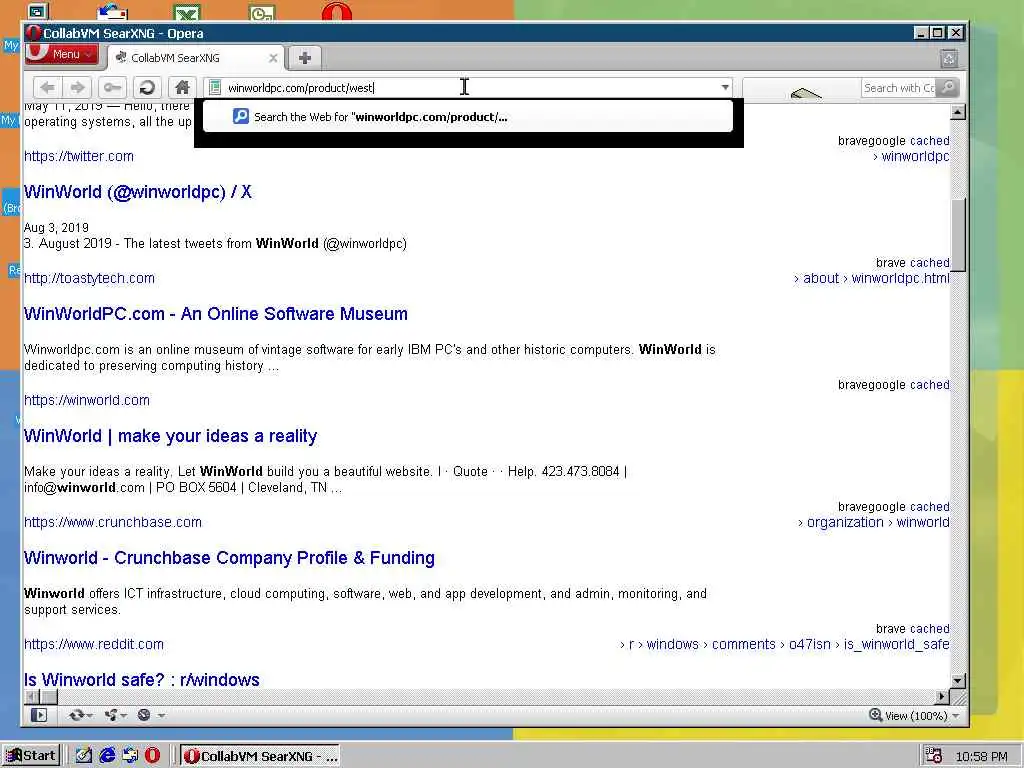Image resolution: width=1024 pixels, height=768 pixels.
Task: Click 'cached' link above crunchbase result
Action: pyautogui.click(x=930, y=507)
